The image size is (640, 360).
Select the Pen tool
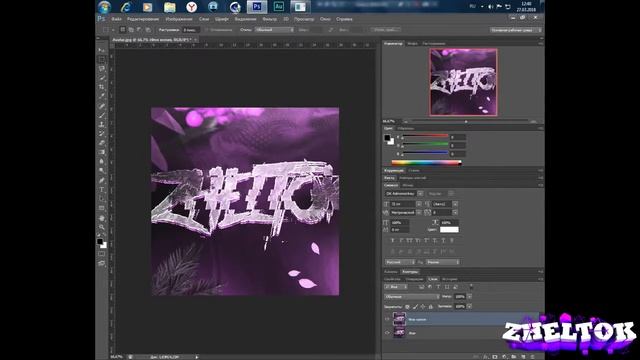click(101, 180)
